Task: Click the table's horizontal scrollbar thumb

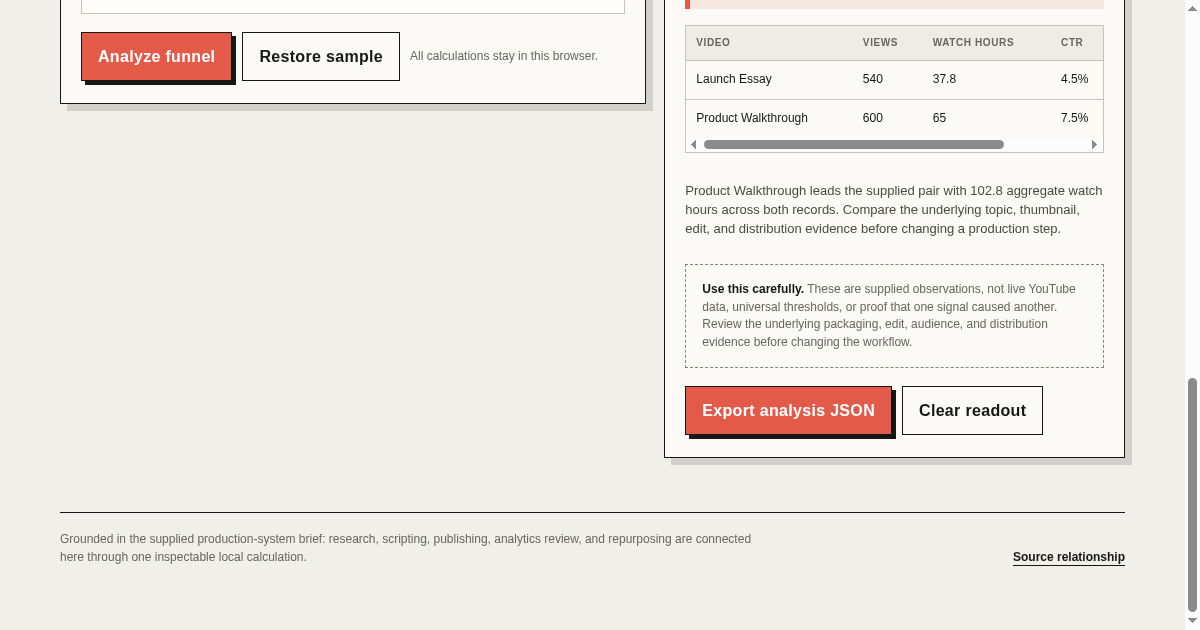Action: [854, 145]
